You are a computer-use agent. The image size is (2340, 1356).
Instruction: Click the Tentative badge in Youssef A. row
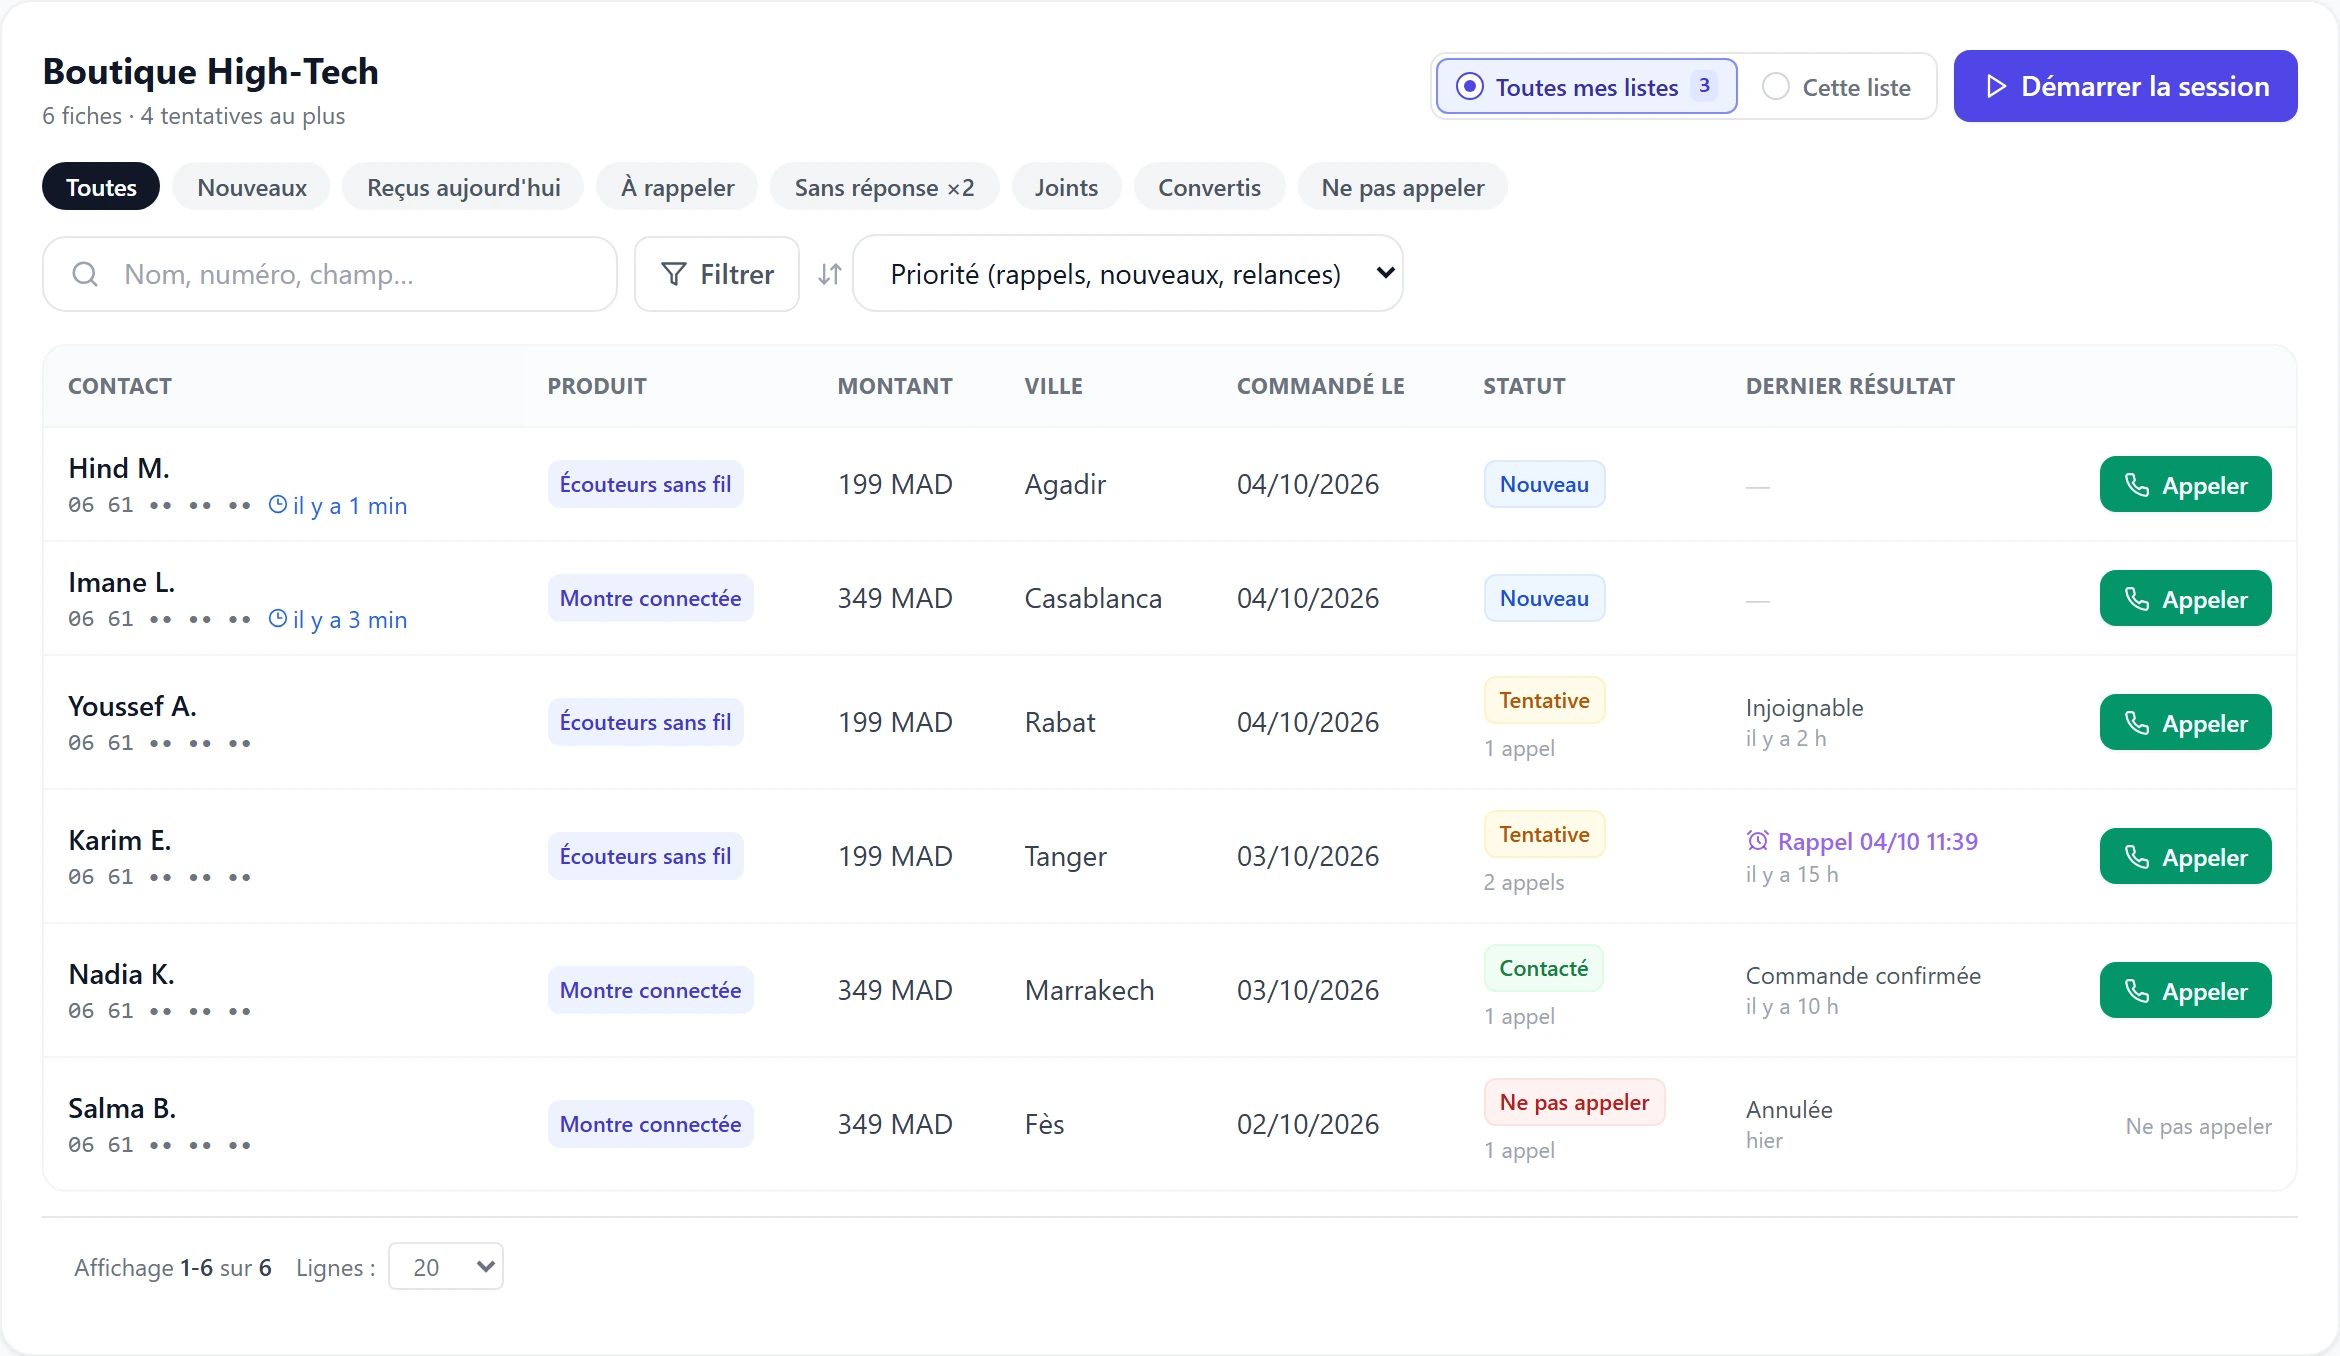[x=1544, y=700]
